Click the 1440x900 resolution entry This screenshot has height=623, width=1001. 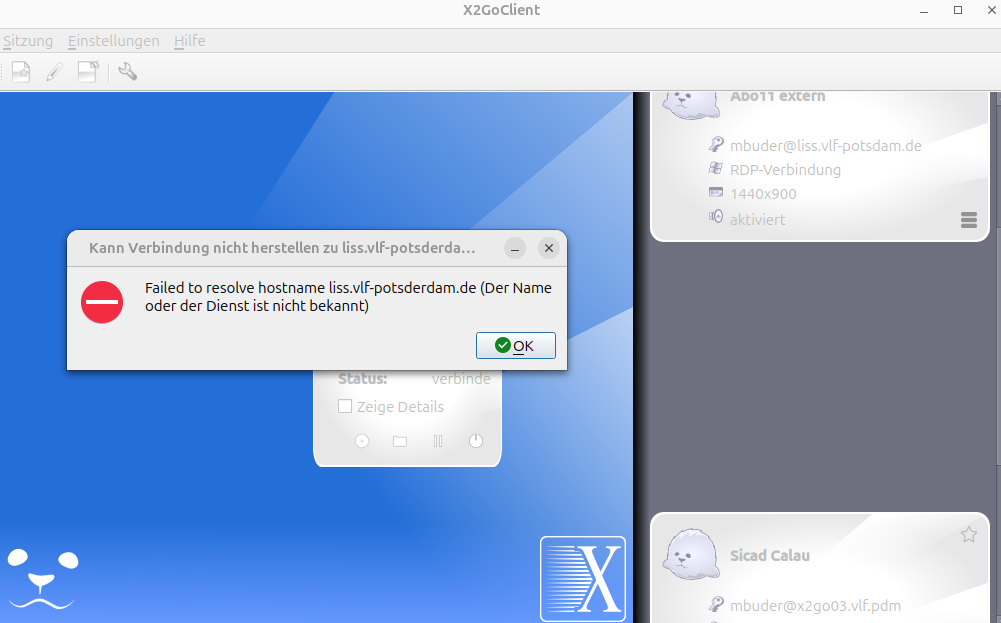click(x=763, y=194)
